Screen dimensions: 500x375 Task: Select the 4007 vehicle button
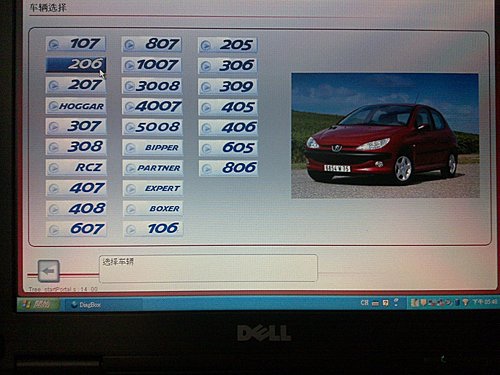pos(152,107)
